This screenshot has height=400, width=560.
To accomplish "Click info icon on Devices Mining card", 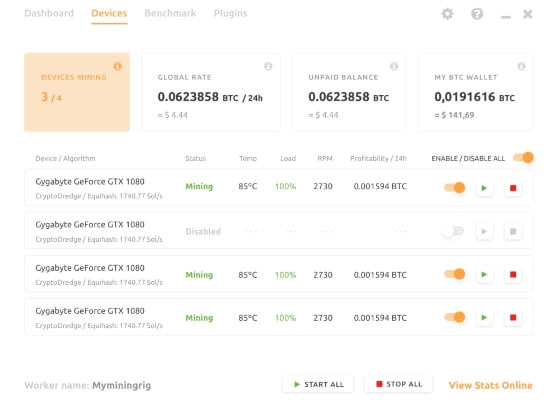I will tap(118, 66).
